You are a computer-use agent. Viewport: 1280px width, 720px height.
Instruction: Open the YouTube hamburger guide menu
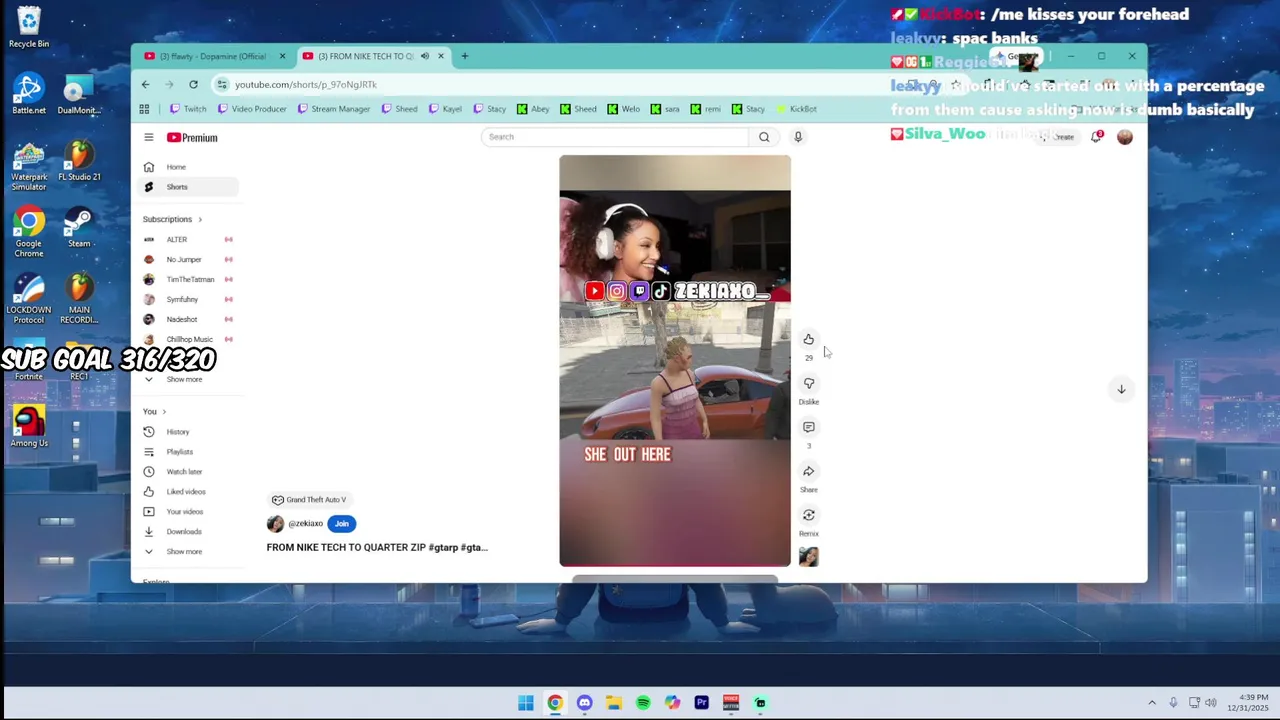click(x=148, y=137)
